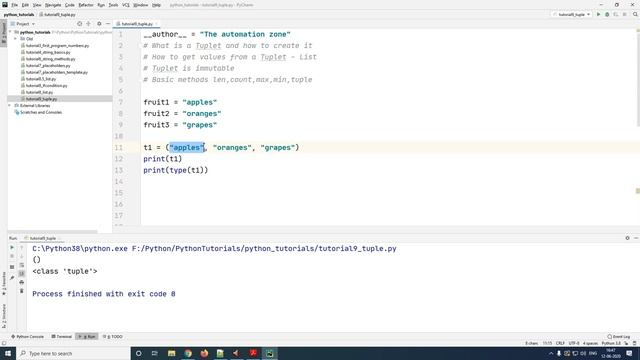The height and width of the screenshot is (360, 640).
Task: Open the Edit menu
Action: [x=25, y=5]
